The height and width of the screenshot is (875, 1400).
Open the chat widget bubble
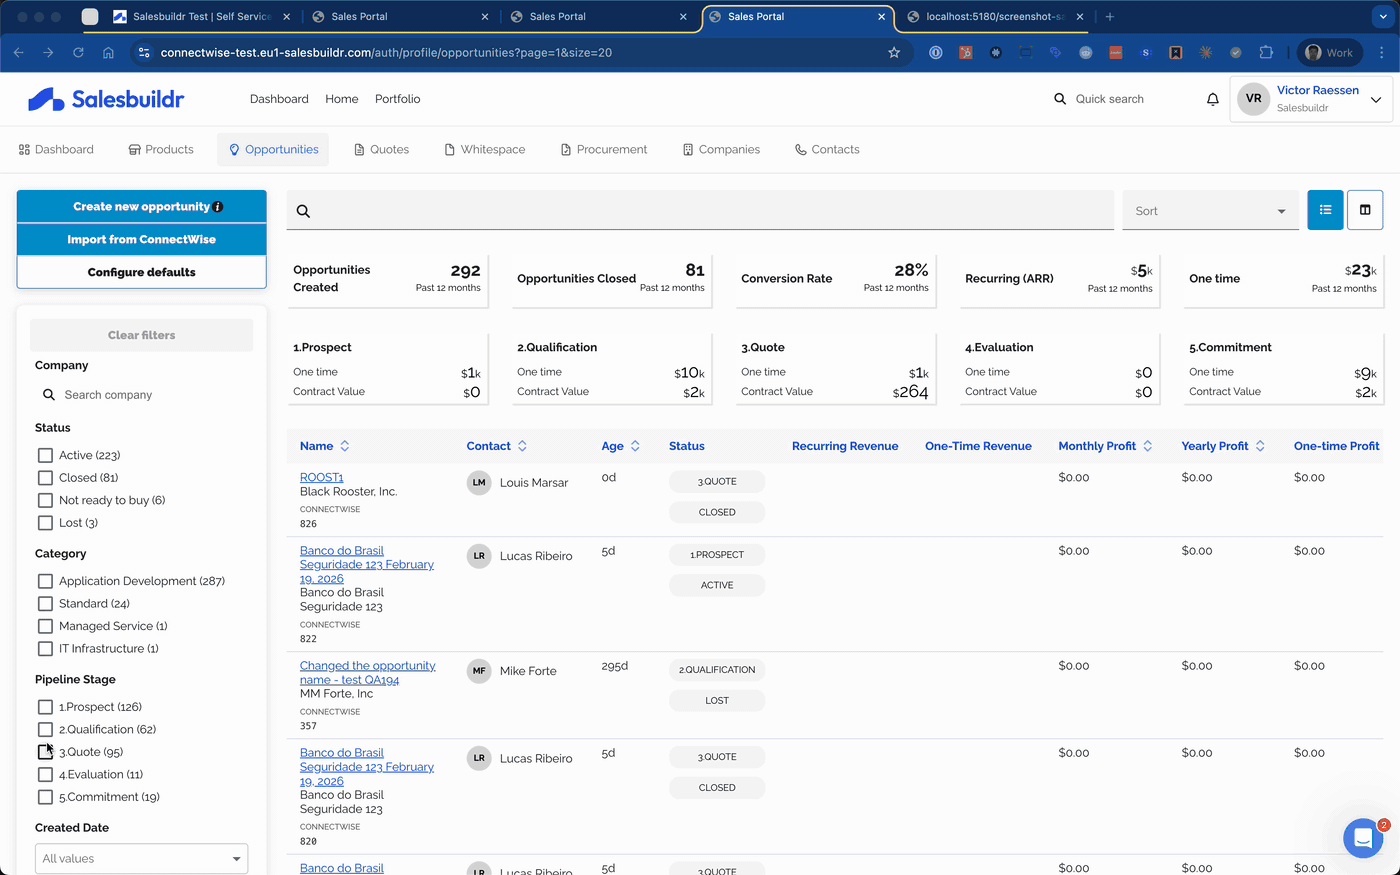click(1363, 839)
